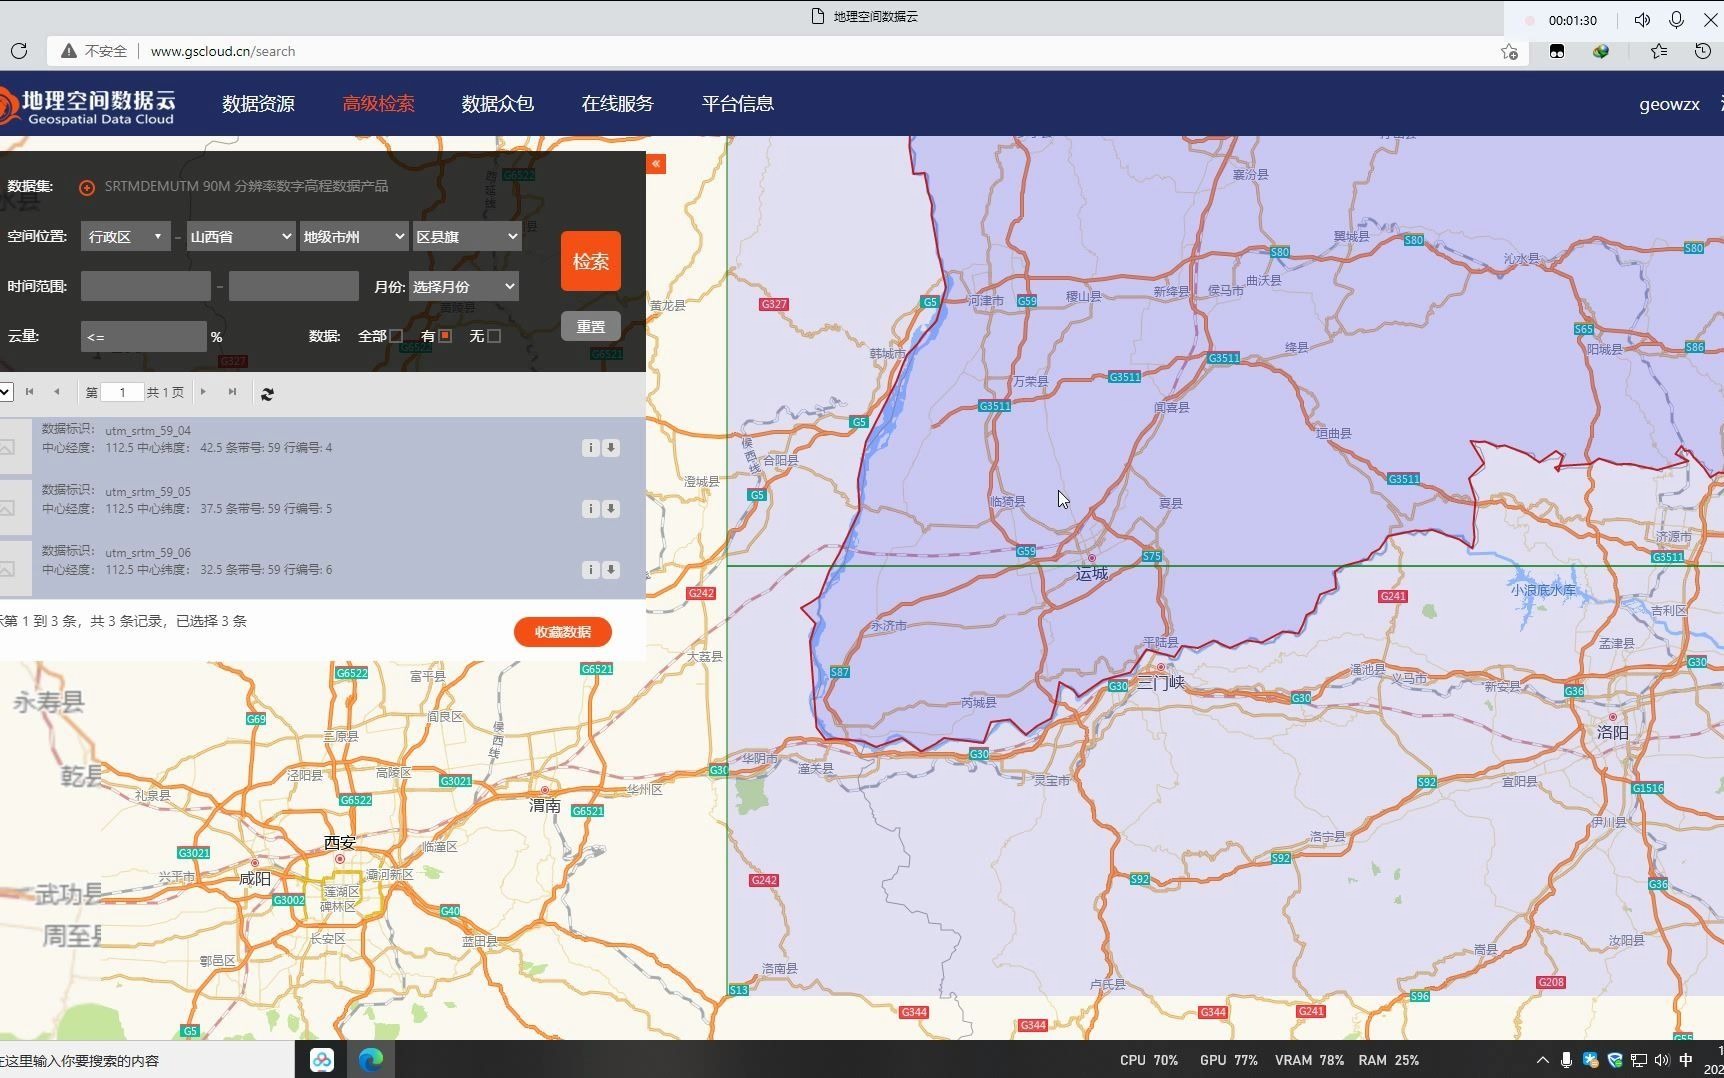Reload the page in the browser
Screen dimensions: 1724x1078
(x=19, y=51)
